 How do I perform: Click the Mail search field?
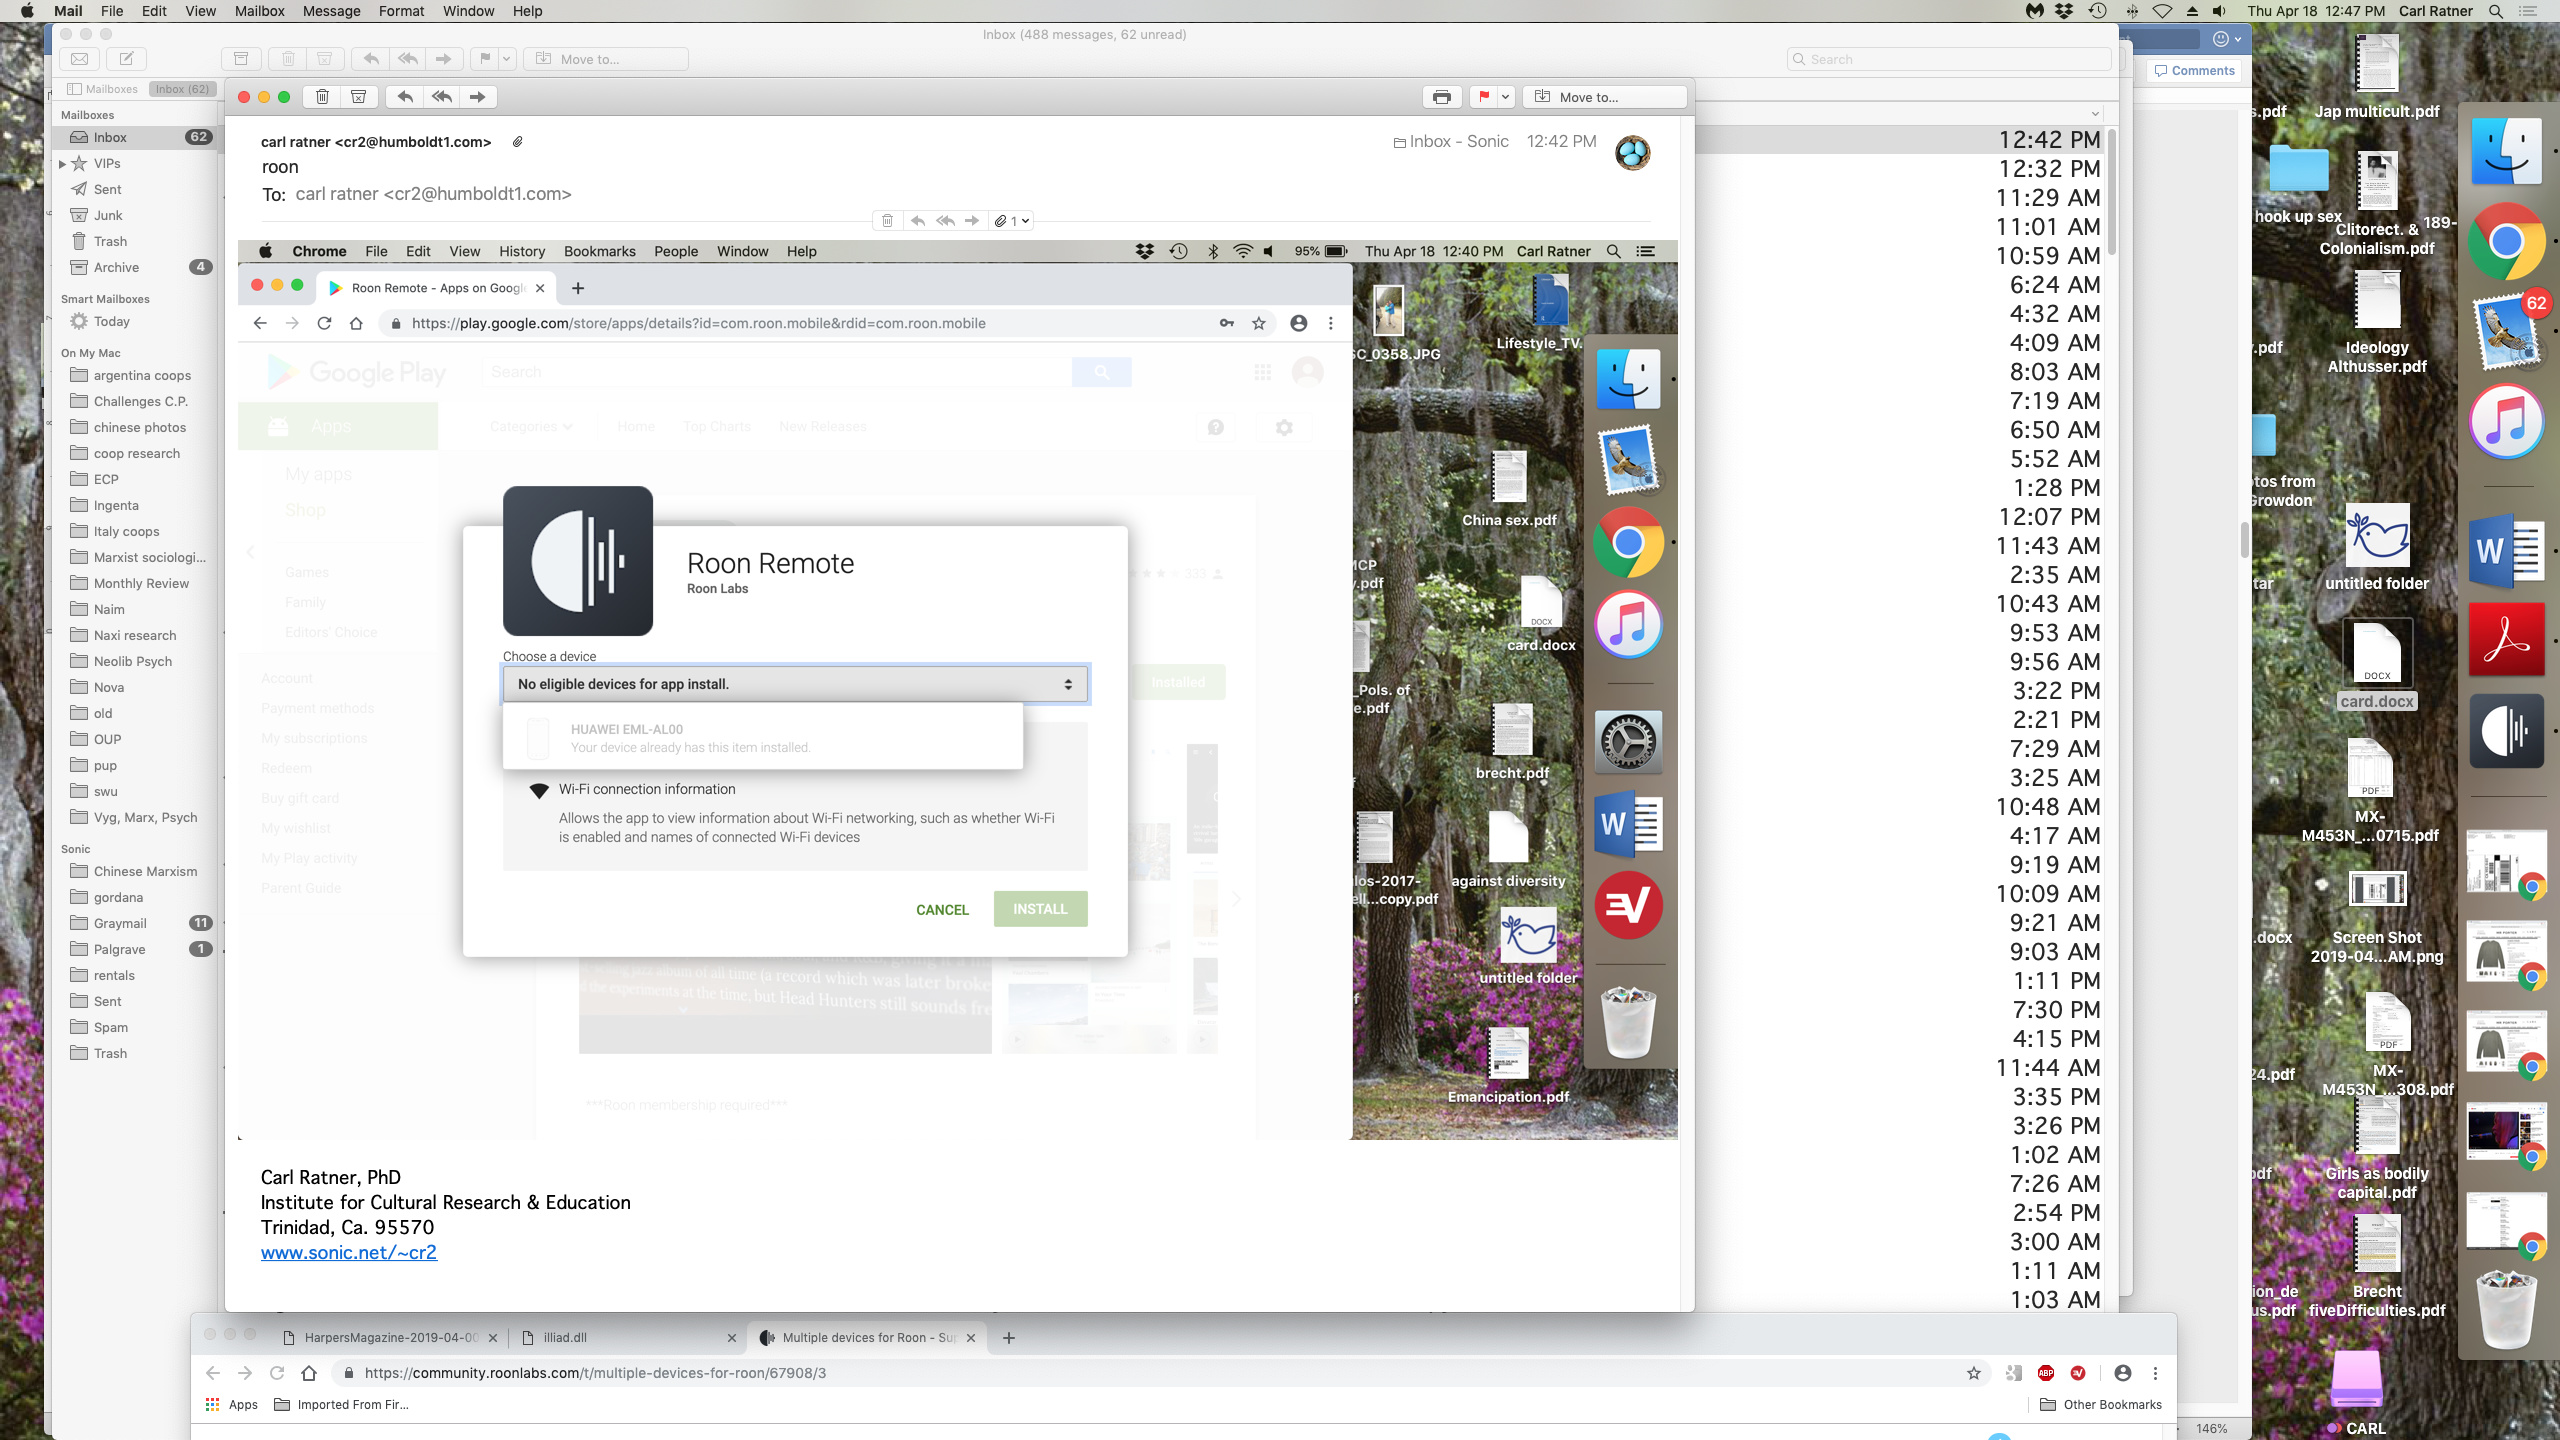point(1948,59)
